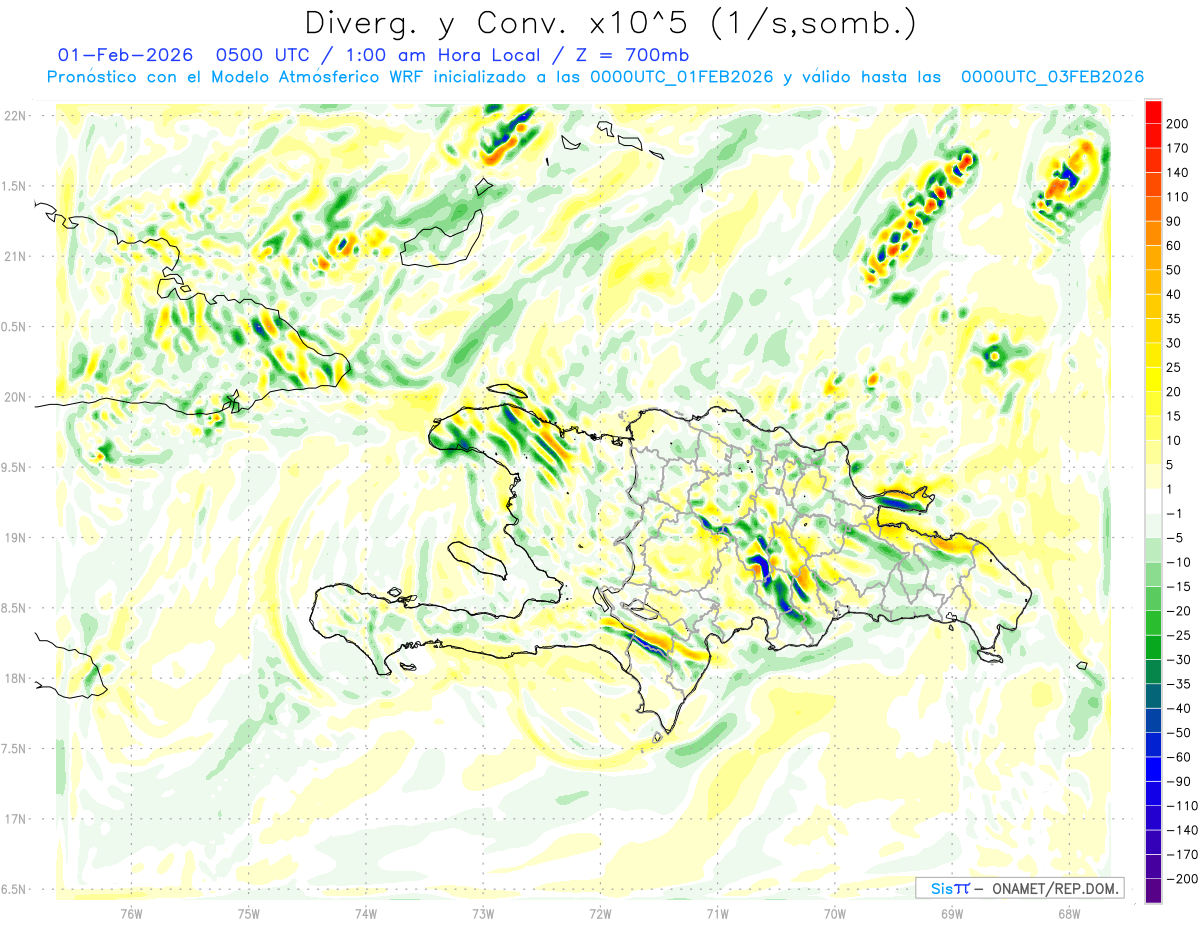The height and width of the screenshot is (927, 1200).
Task: Pick the red swatch topping the color scale
Action: [x=1153, y=112]
